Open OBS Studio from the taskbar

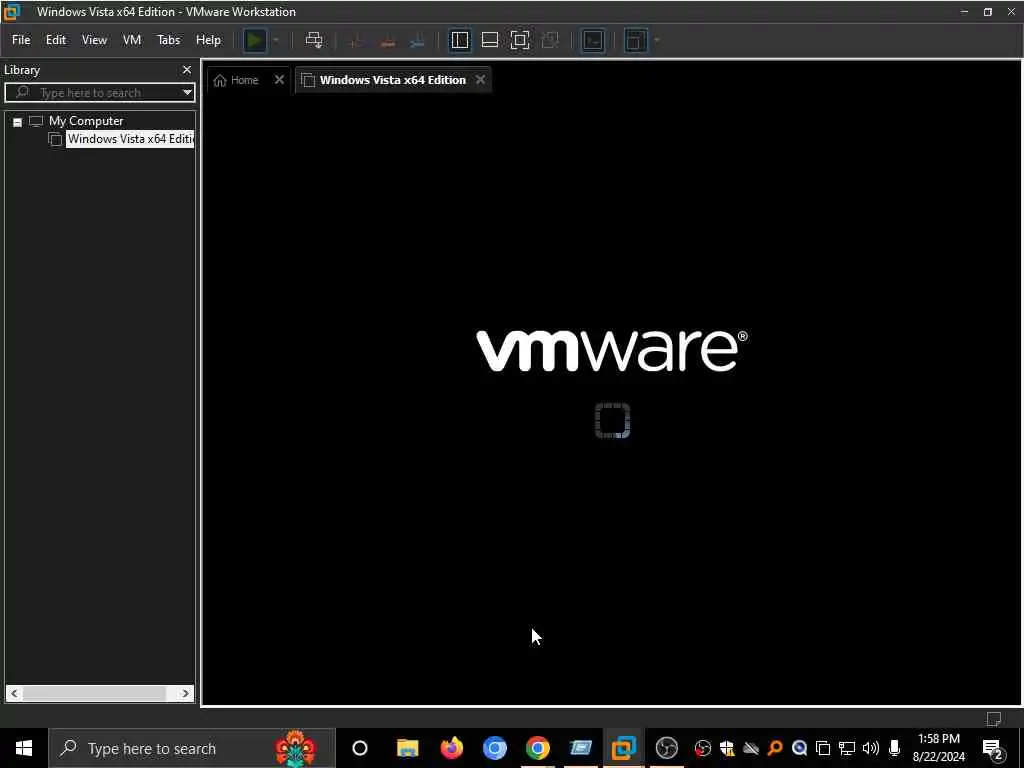(x=667, y=748)
